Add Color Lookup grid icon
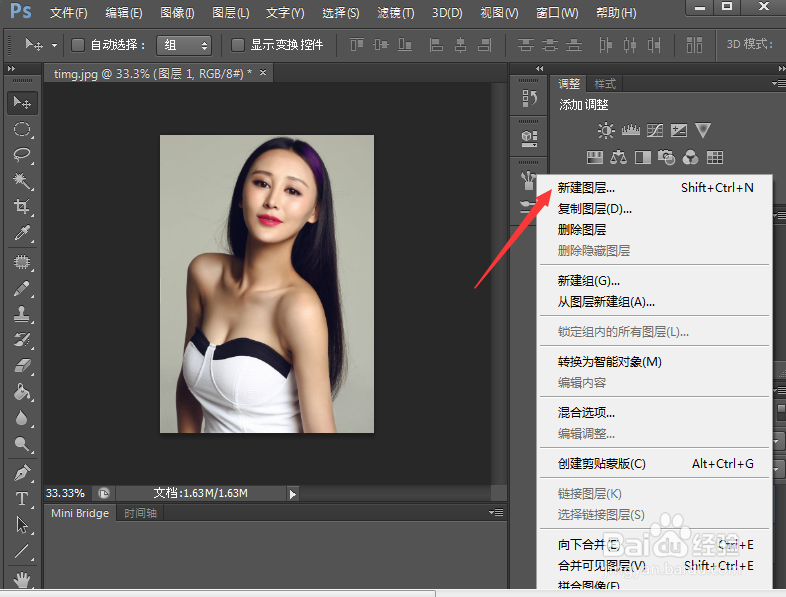This screenshot has width=786, height=597. click(x=715, y=158)
